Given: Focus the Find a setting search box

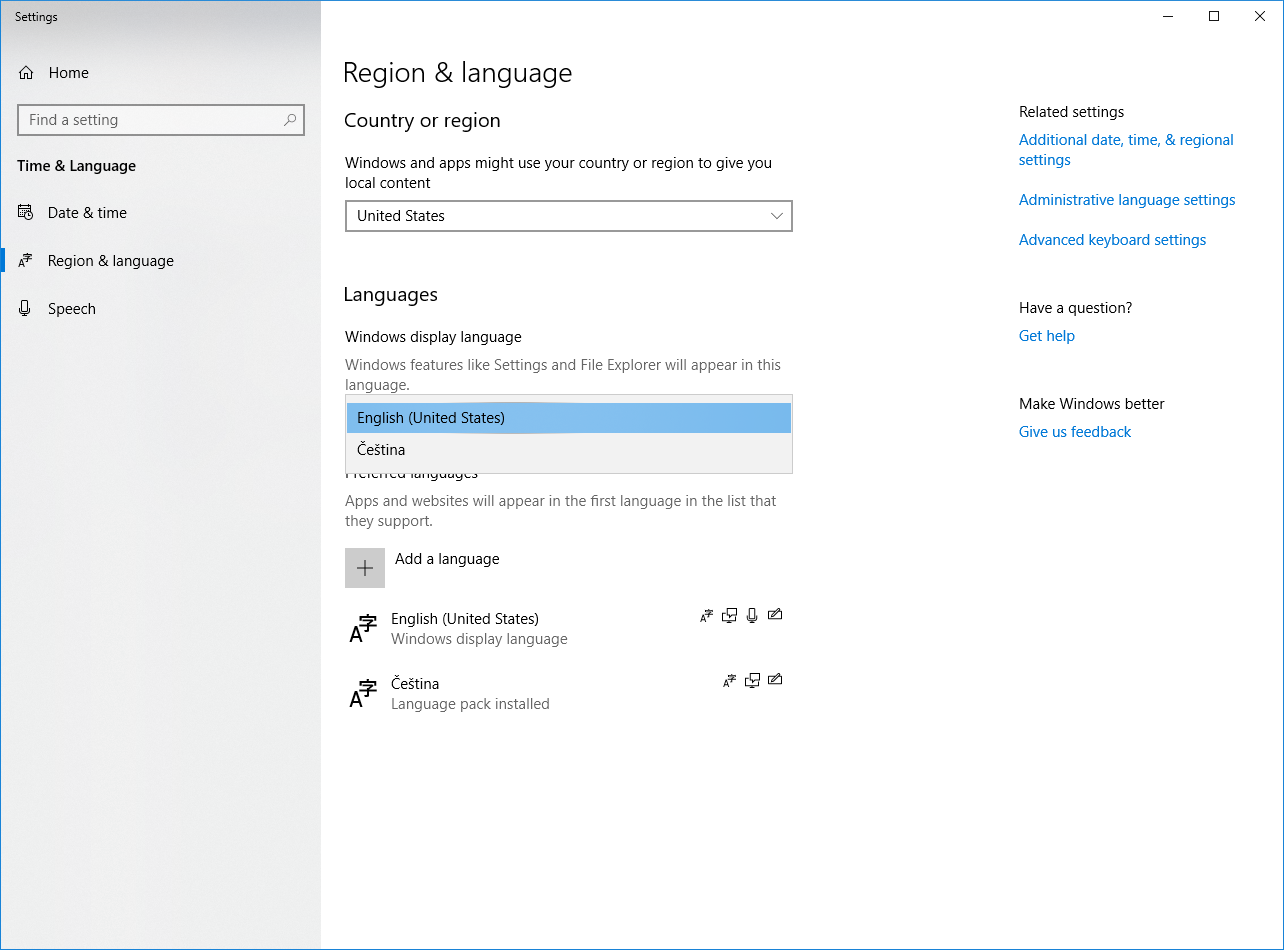Looking at the screenshot, I should coord(161,120).
